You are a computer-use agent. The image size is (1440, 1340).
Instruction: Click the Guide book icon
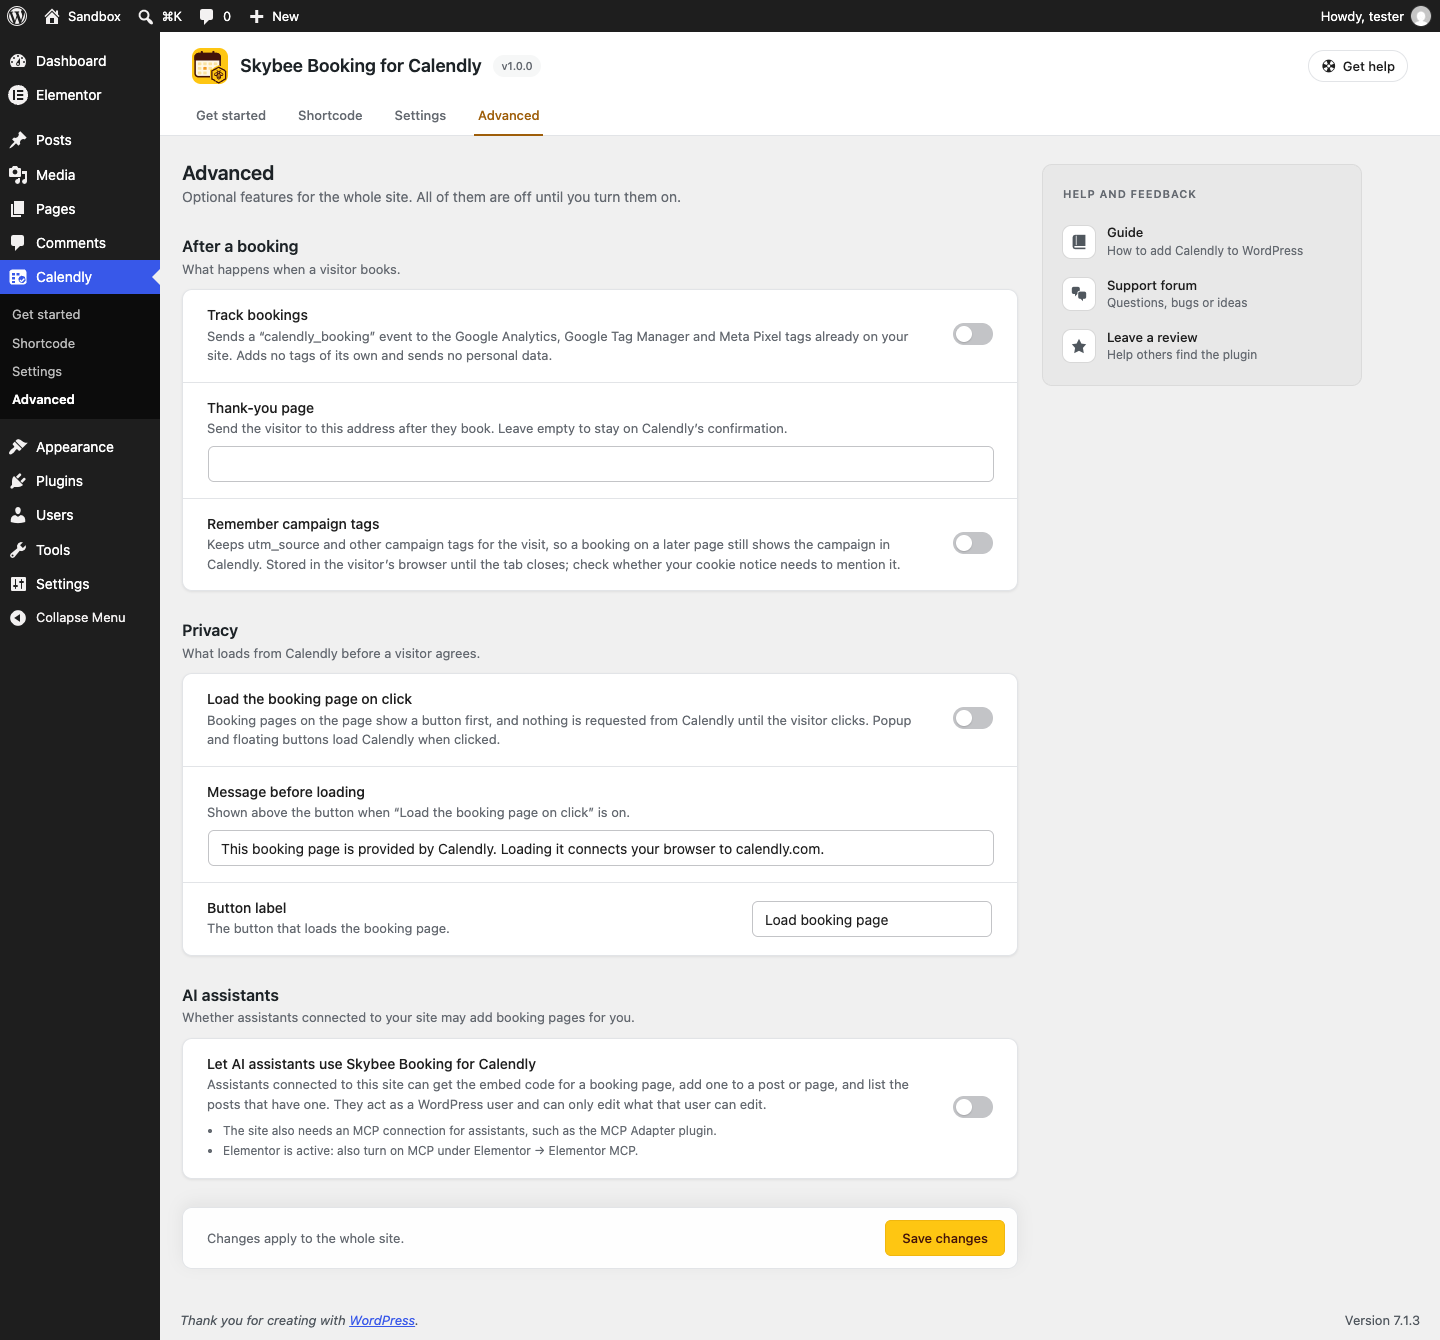pos(1079,242)
